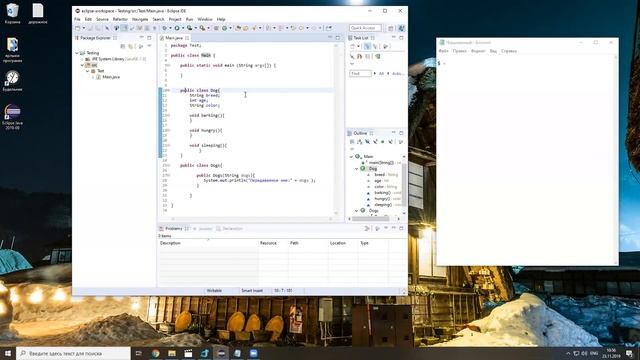Screen dimensions: 640x360
Task: Open the Refactor menu
Action: pyautogui.click(x=120, y=19)
